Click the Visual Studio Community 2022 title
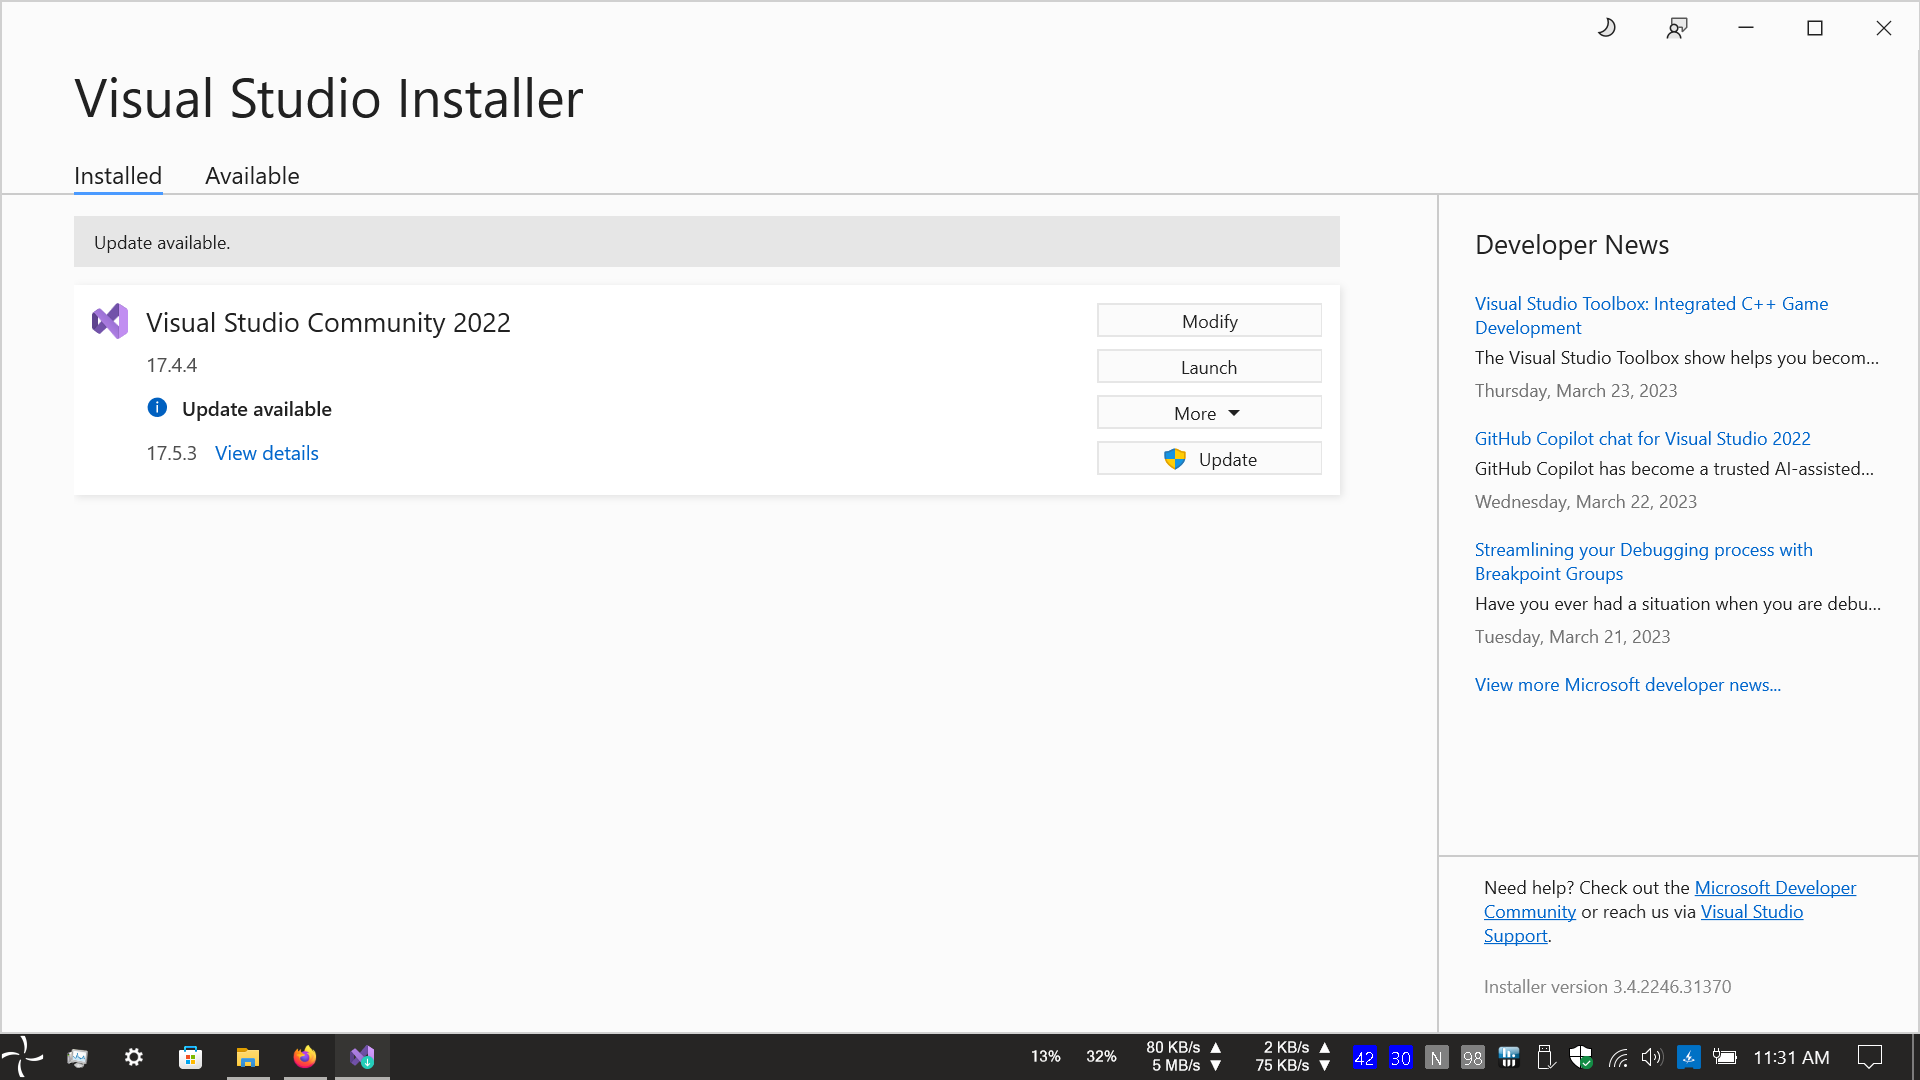The image size is (1920, 1080). coord(328,322)
